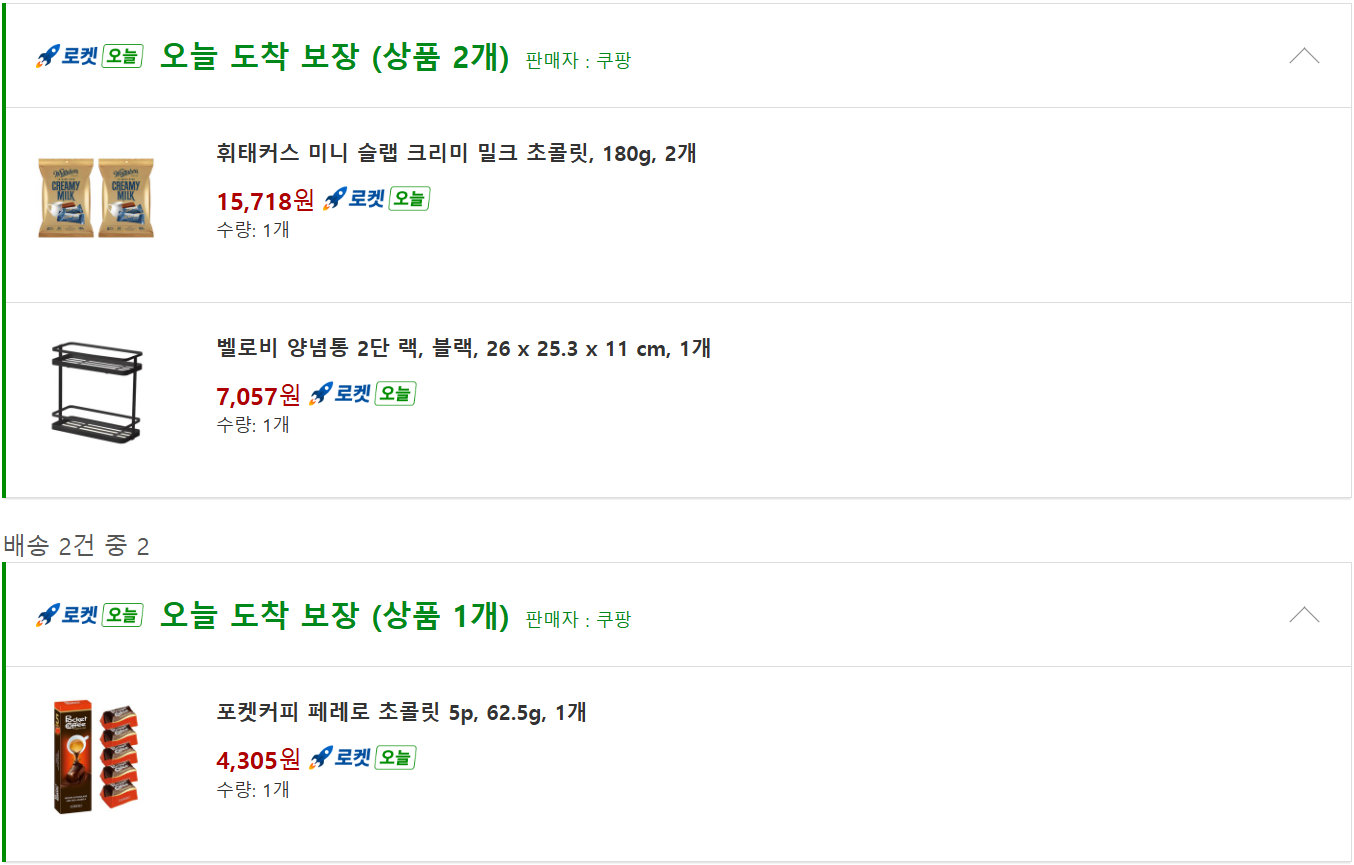Click 판매자 : 쿠팡 in the two-item header
The width and height of the screenshot is (1354, 865).
click(x=578, y=61)
